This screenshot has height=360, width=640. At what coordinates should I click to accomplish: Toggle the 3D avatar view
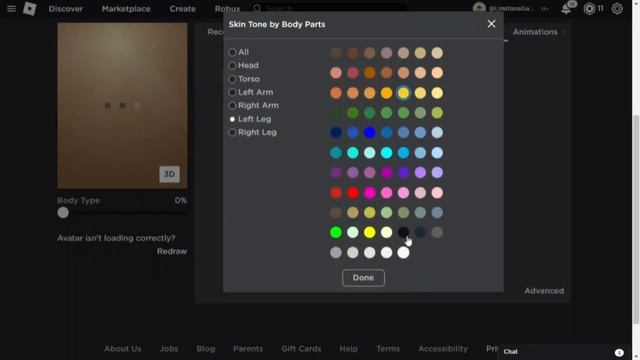tap(169, 174)
